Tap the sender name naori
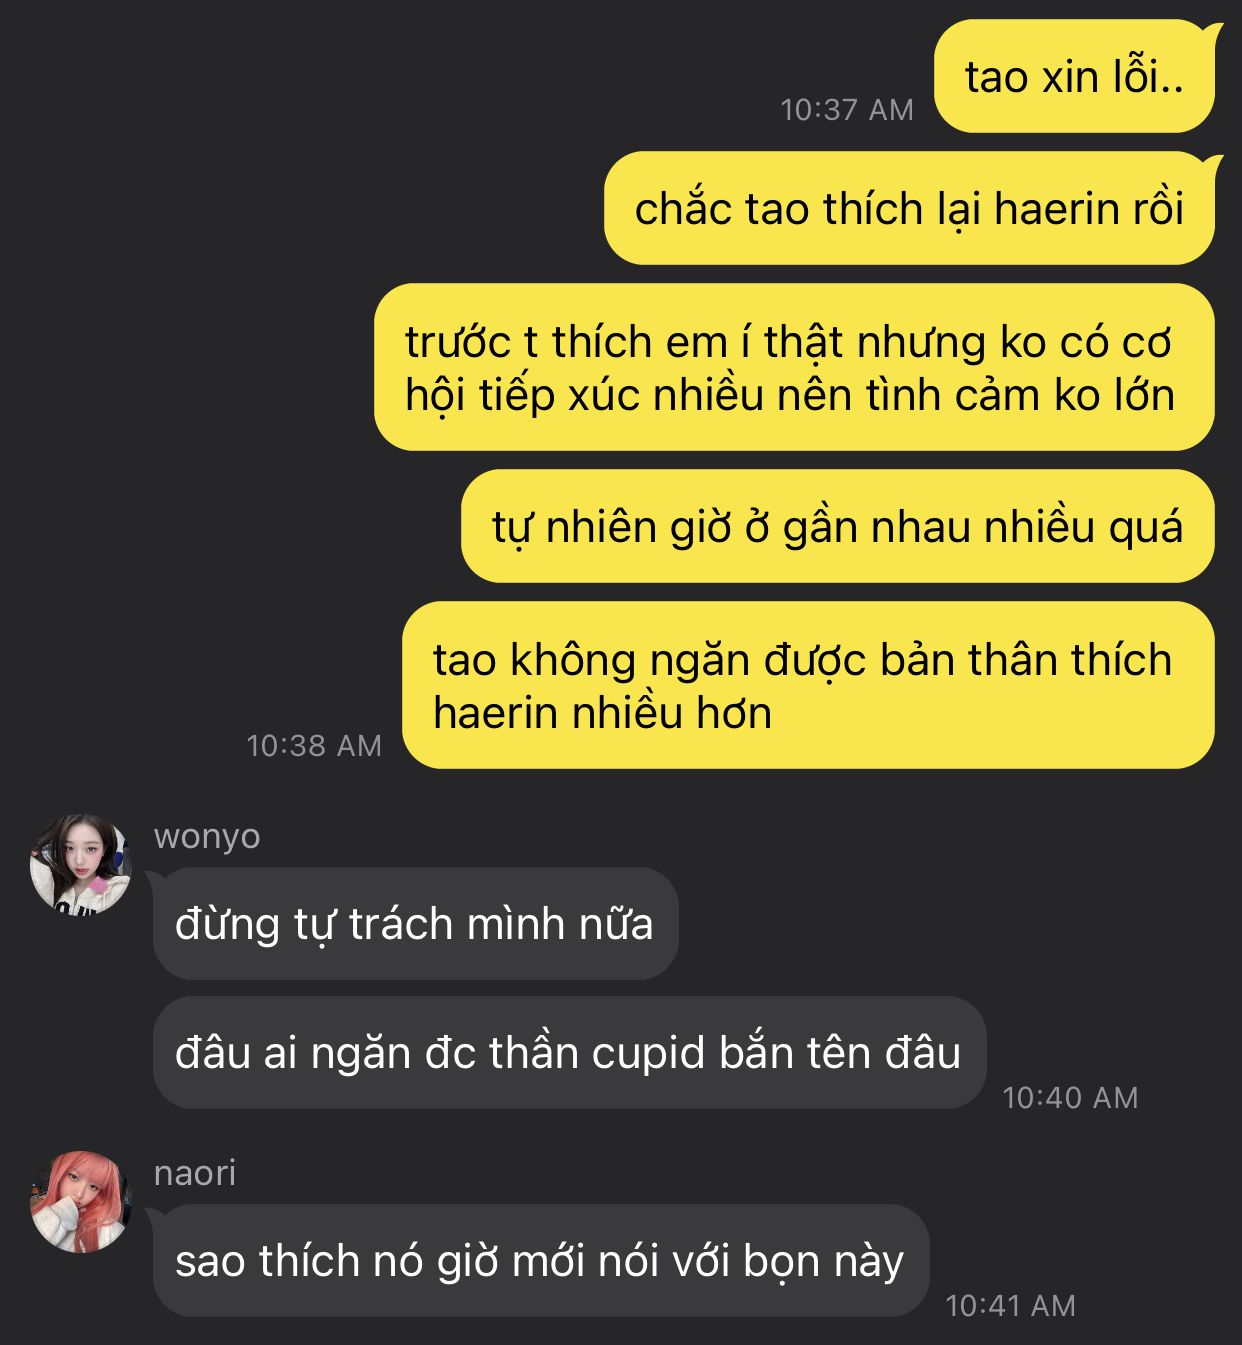1242x1345 pixels. coord(195,1173)
